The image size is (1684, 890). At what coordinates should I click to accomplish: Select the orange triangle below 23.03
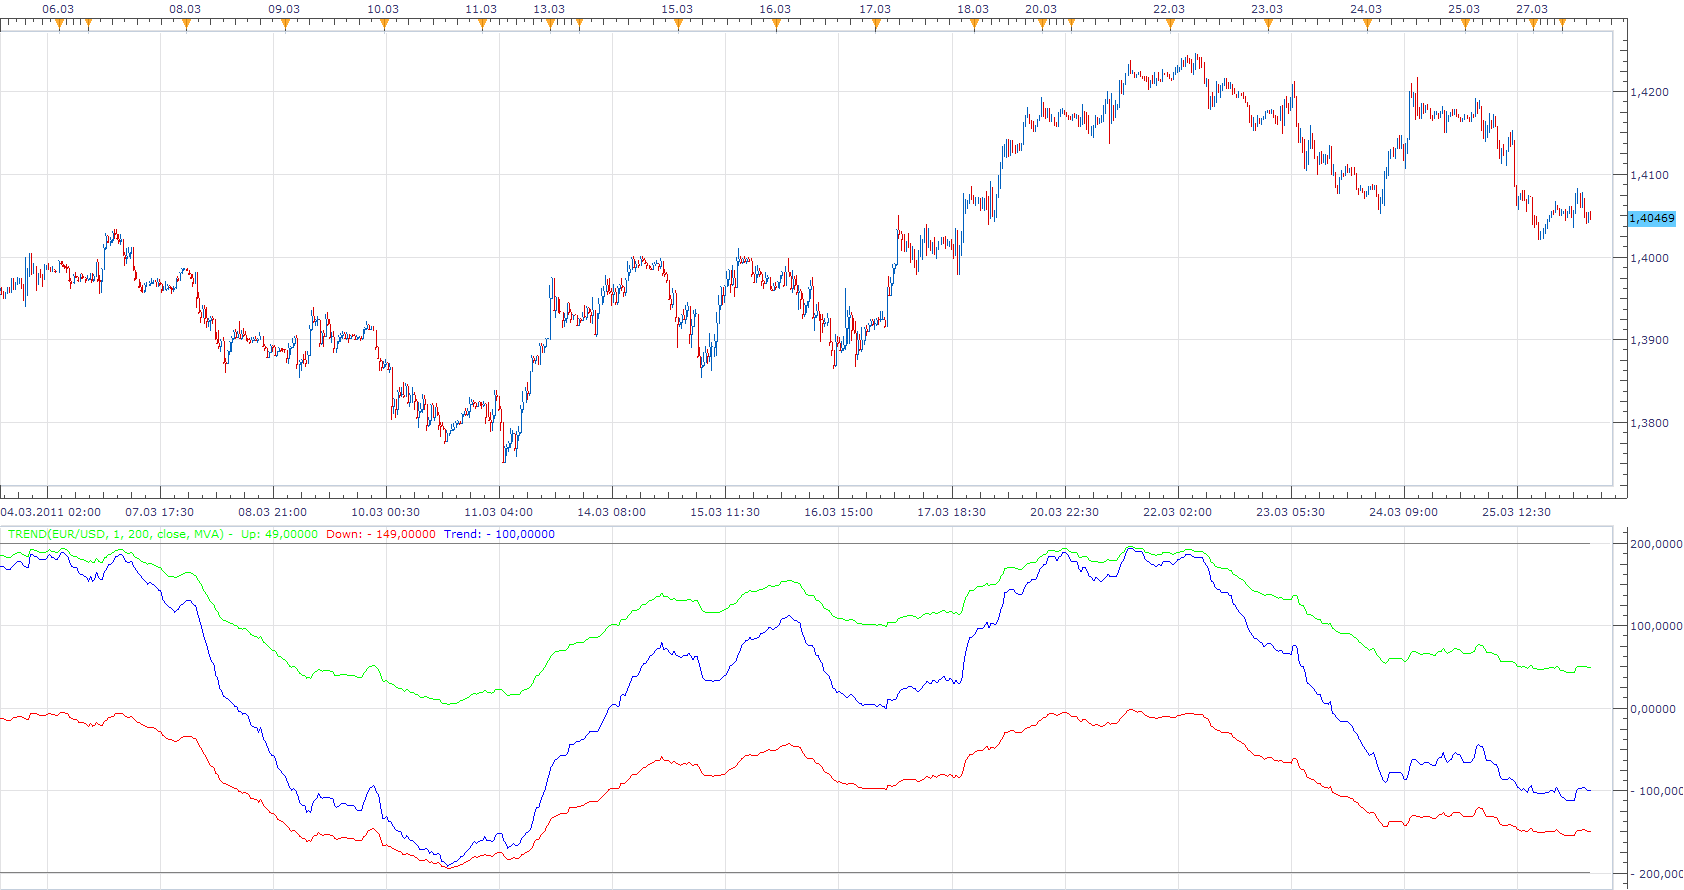click(x=1268, y=25)
